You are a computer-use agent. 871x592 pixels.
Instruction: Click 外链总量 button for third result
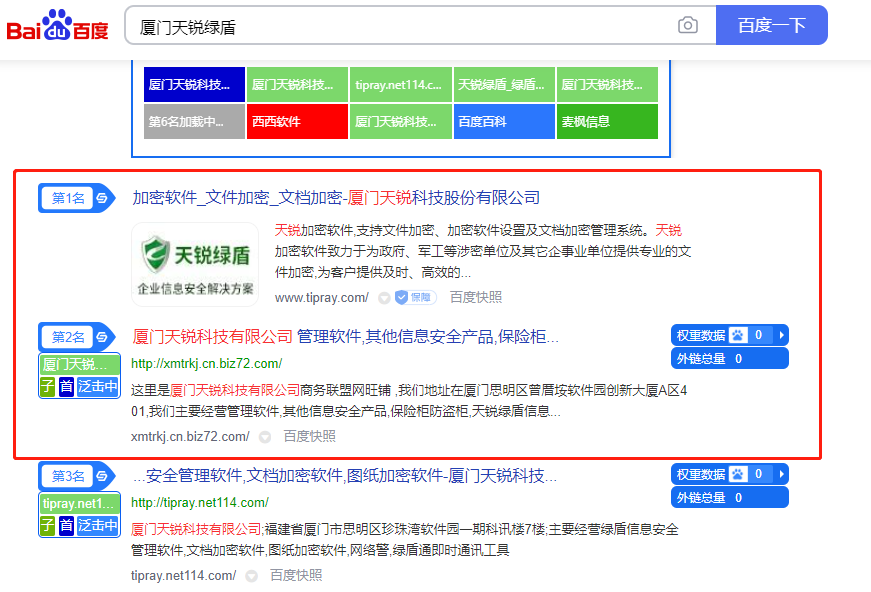729,498
